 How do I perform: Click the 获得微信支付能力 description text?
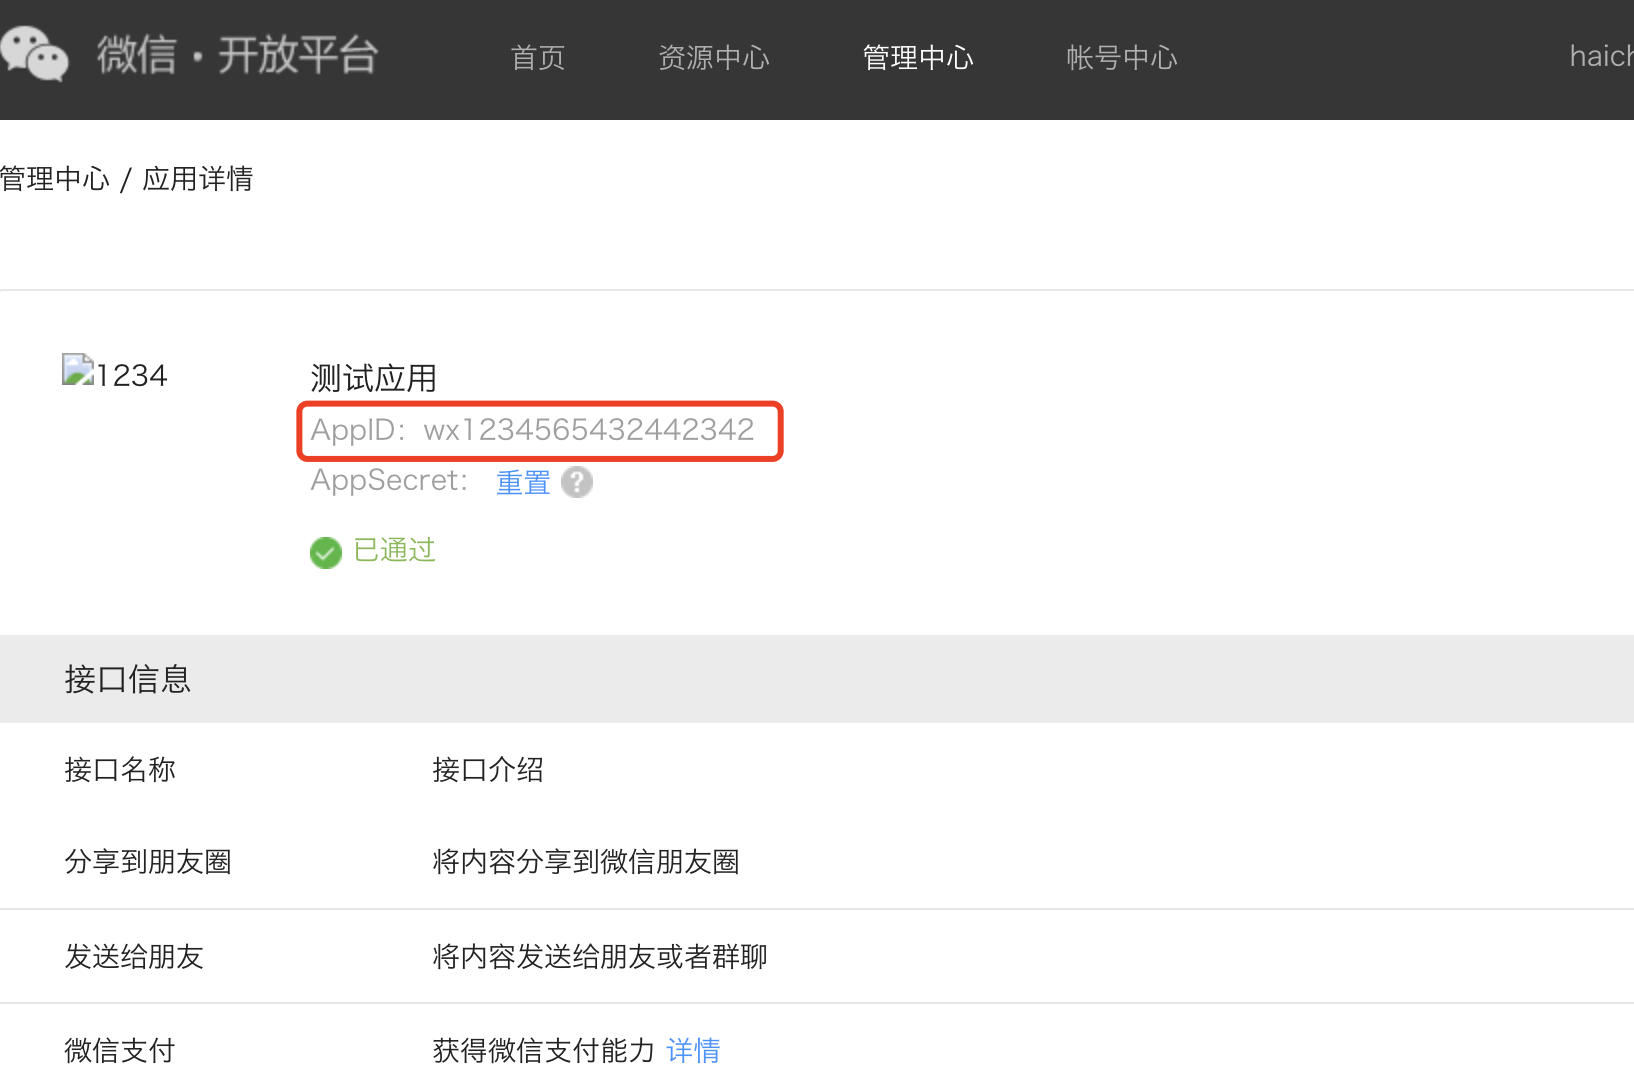[x=544, y=1051]
